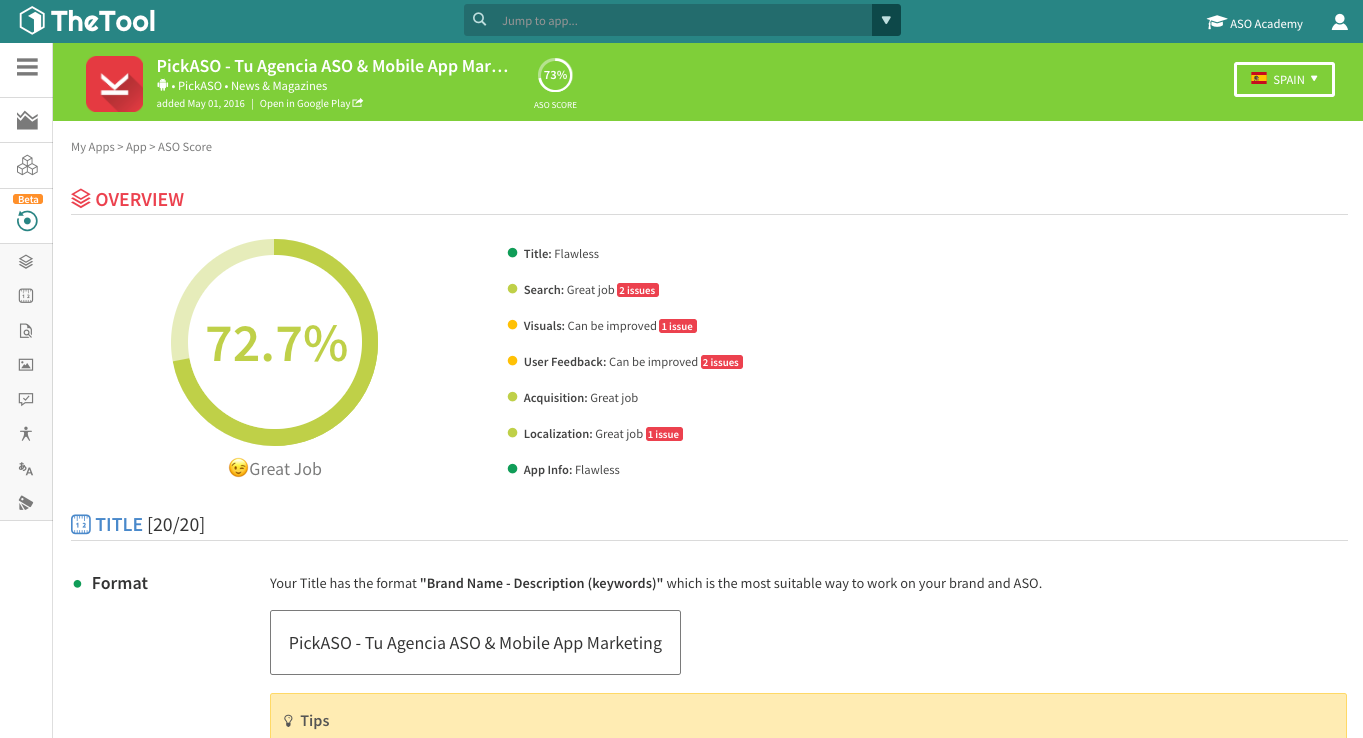
Task: Open the stacked cubes sidebar icon
Action: tap(27, 165)
